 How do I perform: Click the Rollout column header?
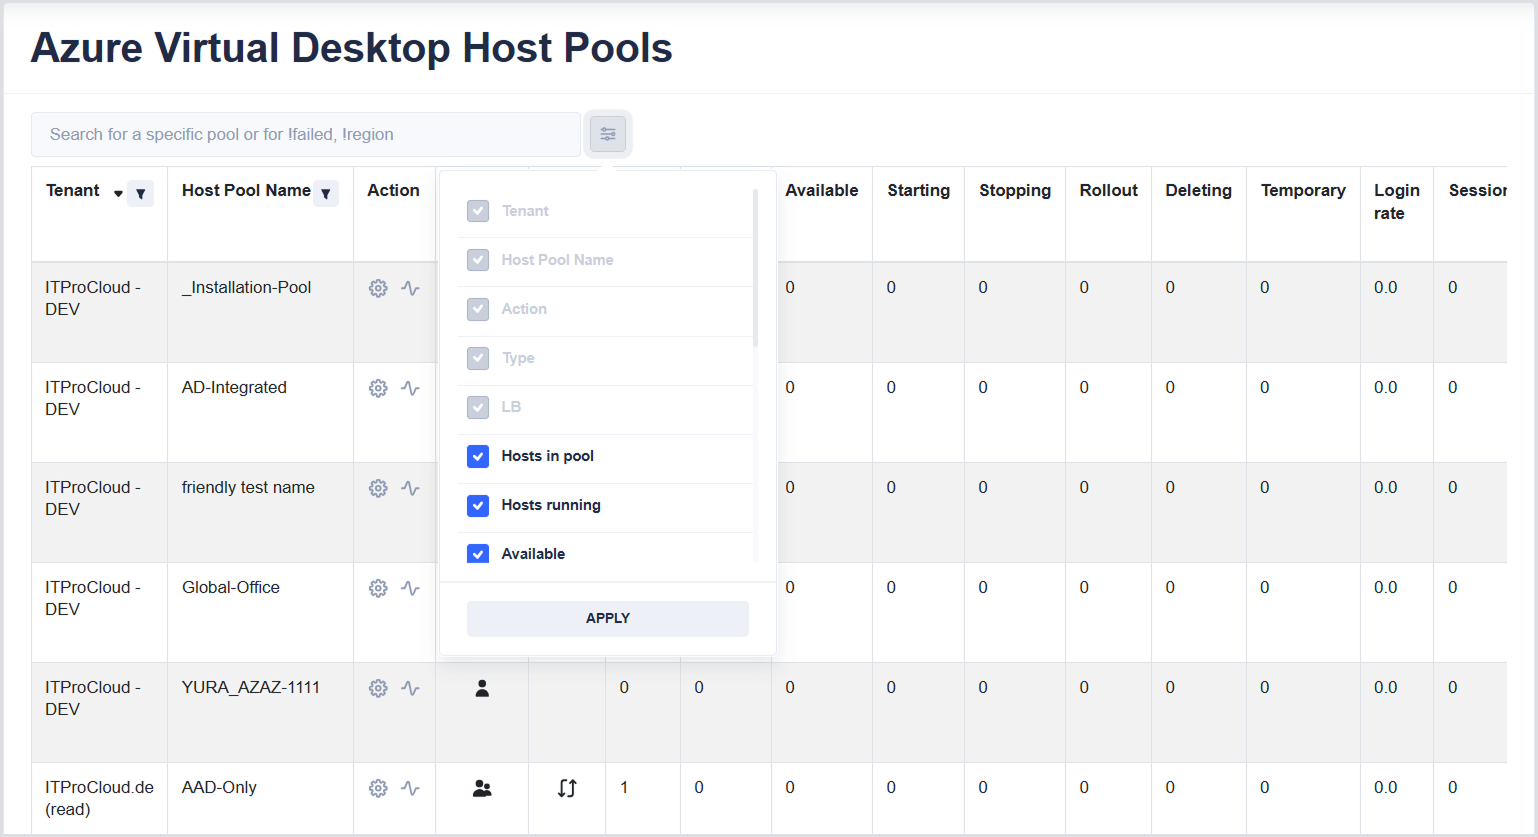point(1109,190)
